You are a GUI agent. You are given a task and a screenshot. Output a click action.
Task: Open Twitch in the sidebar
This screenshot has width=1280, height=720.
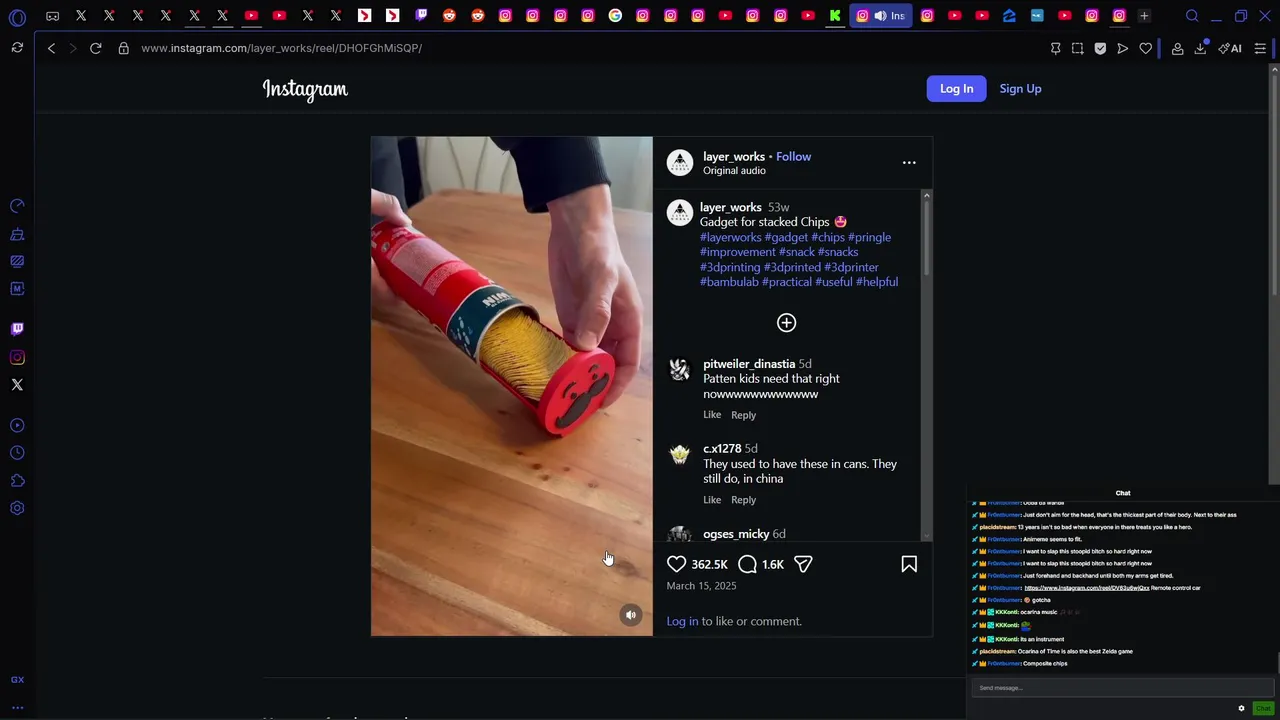pos(17,329)
